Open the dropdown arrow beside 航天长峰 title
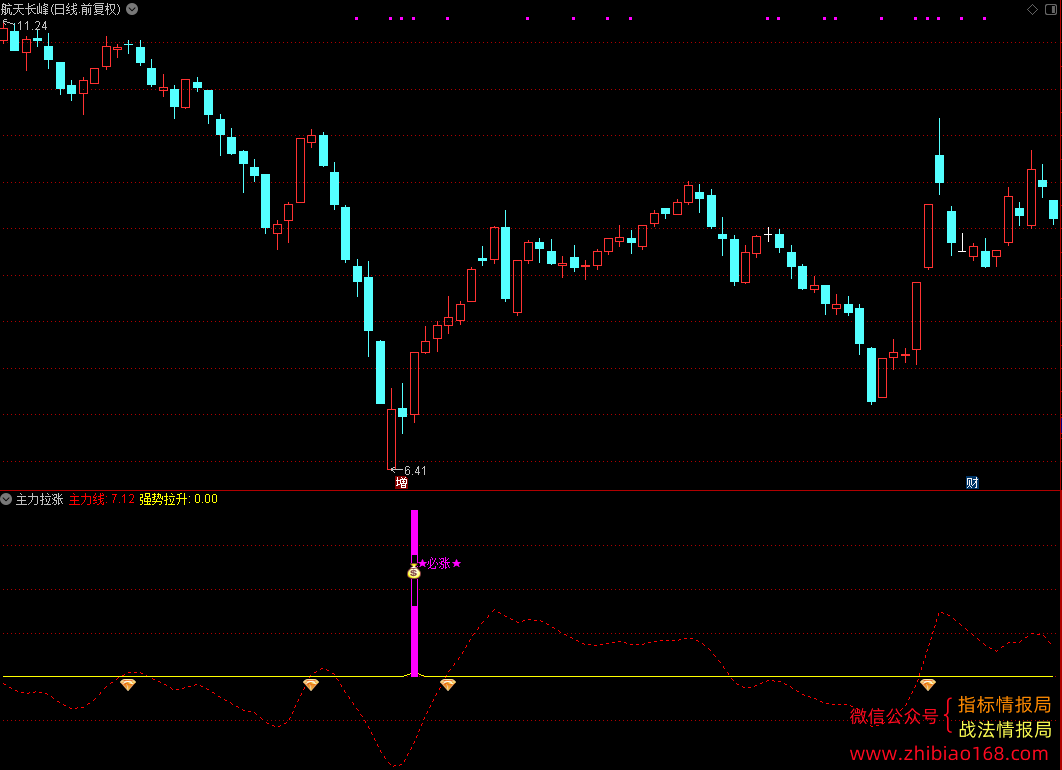The image size is (1062, 770). pos(132,9)
